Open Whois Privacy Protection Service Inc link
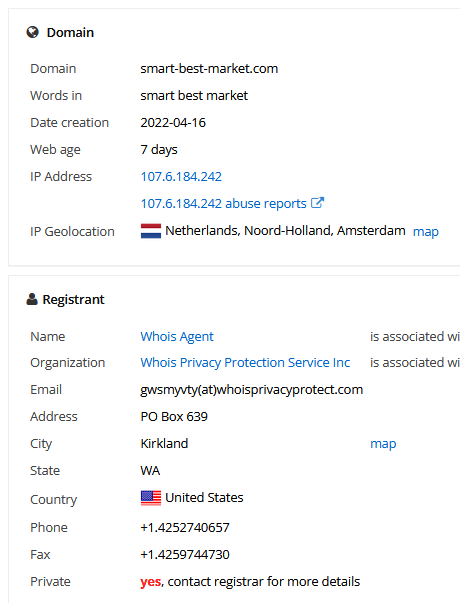 tap(245, 363)
